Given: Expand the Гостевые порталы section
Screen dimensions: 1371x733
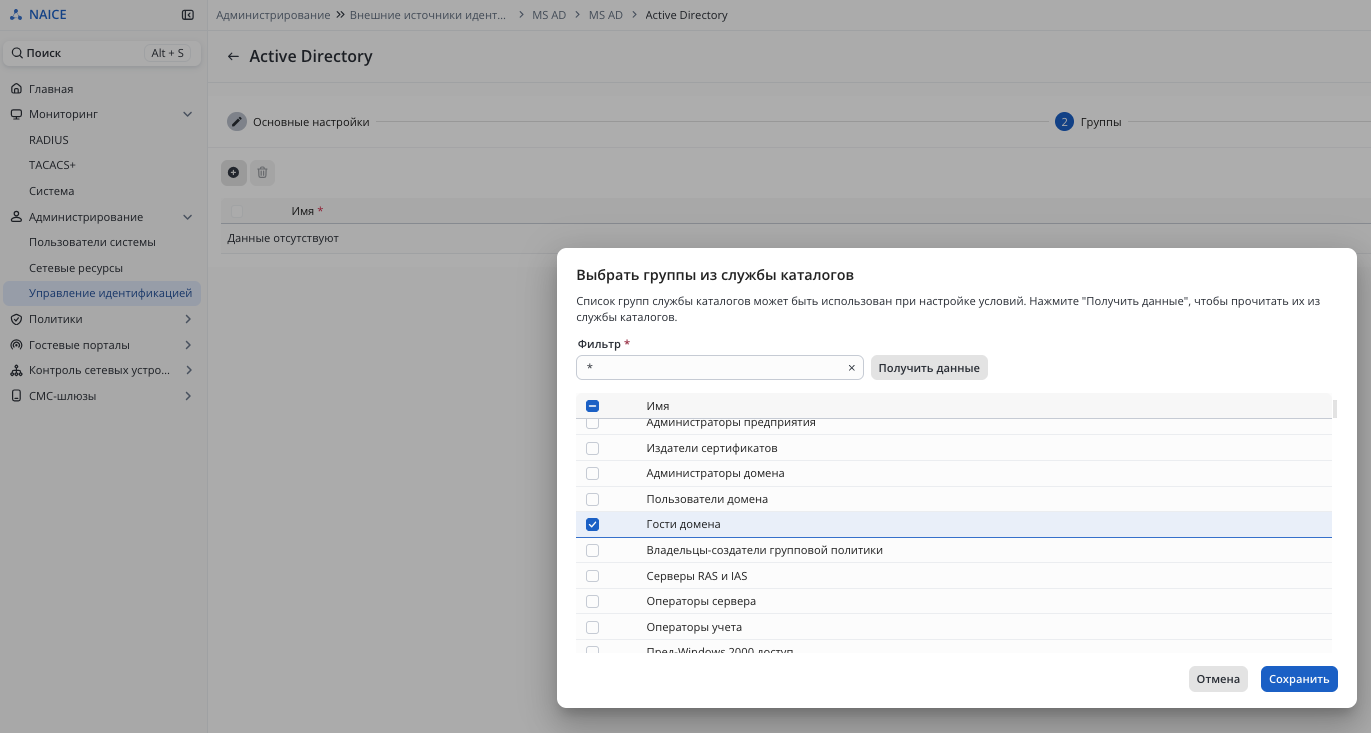Looking at the screenshot, I should tap(187, 345).
